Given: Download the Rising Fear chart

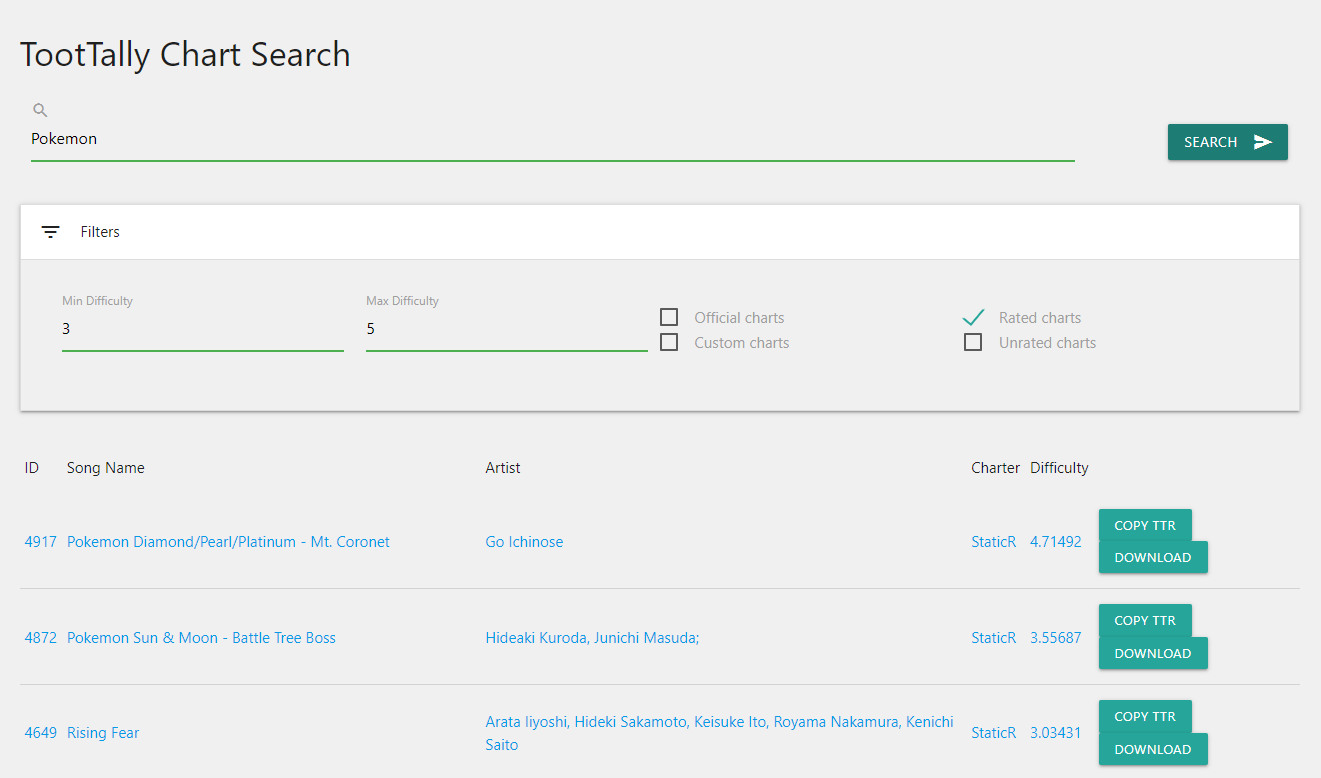Looking at the screenshot, I should (x=1152, y=749).
